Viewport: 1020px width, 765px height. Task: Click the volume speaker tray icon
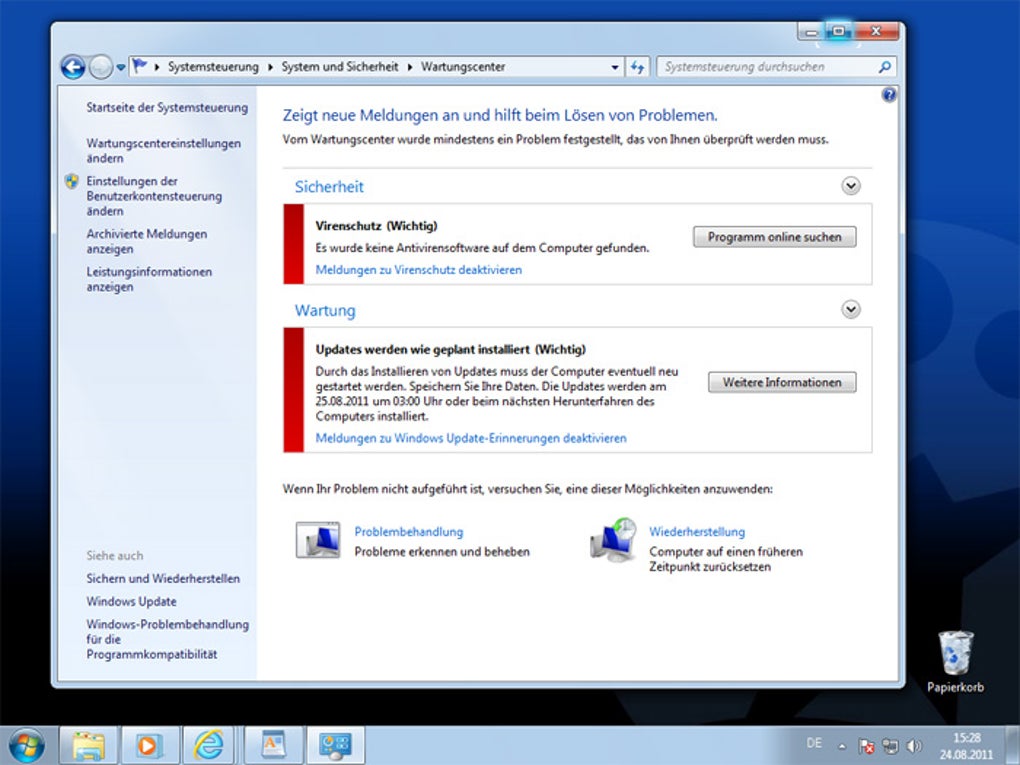pyautogui.click(x=914, y=747)
